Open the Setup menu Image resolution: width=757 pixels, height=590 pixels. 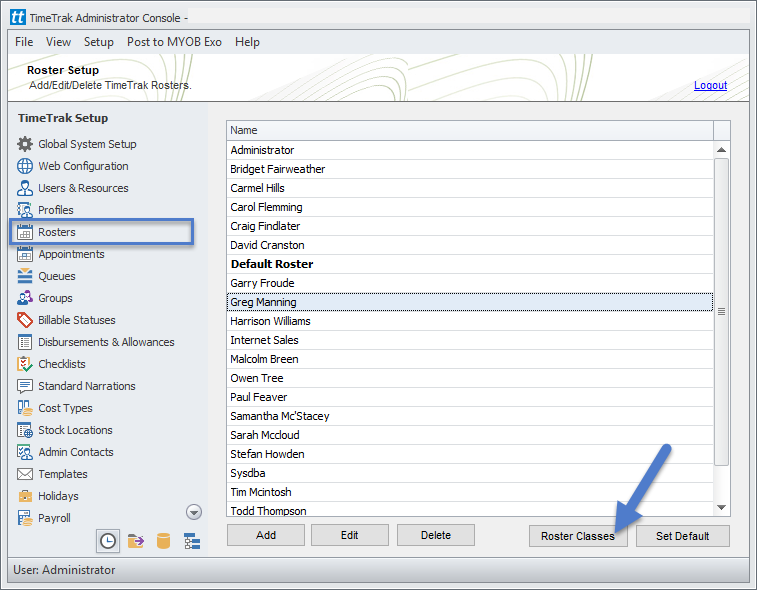tap(98, 42)
